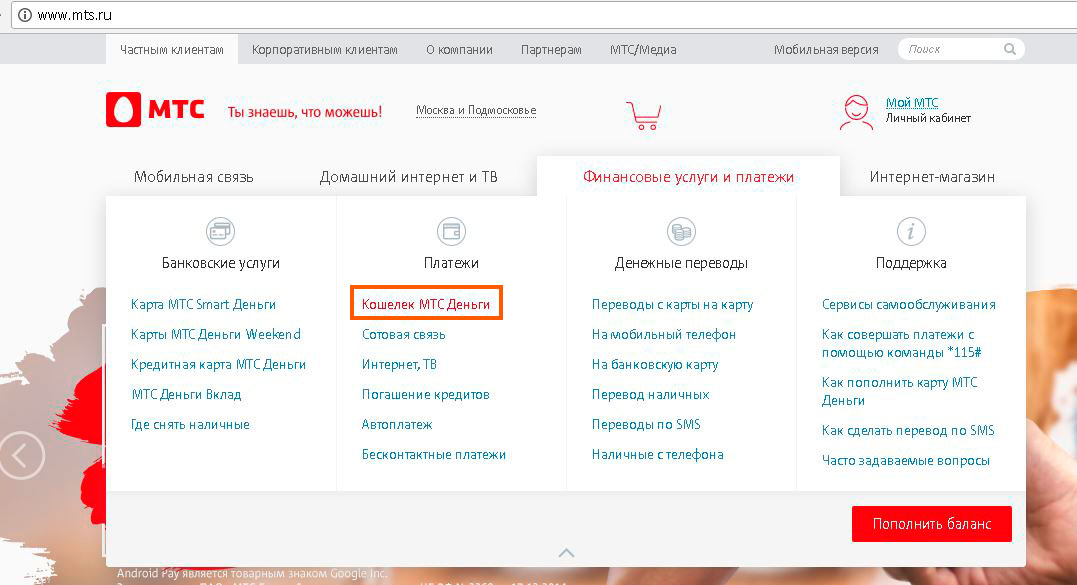Open Наличные с телефона link
The width and height of the screenshot is (1077, 585).
pyautogui.click(x=657, y=455)
